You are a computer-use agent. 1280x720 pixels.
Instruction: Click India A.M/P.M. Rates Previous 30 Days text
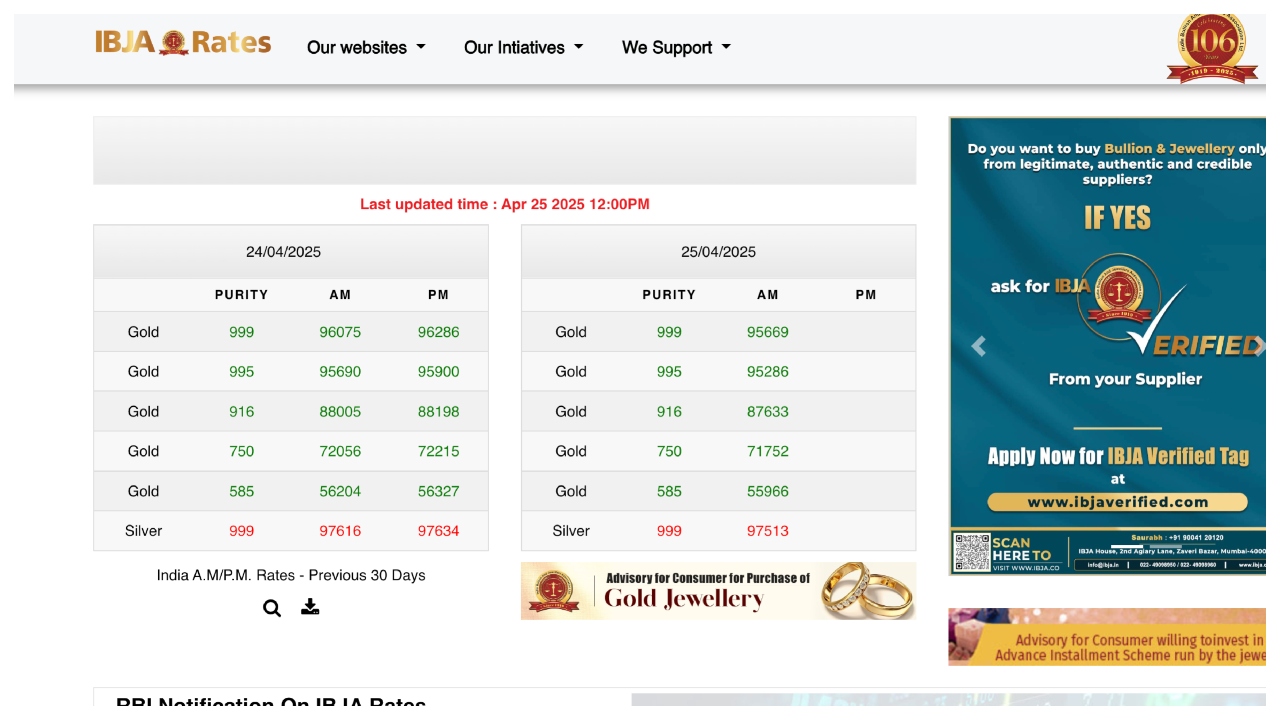pyautogui.click(x=291, y=575)
